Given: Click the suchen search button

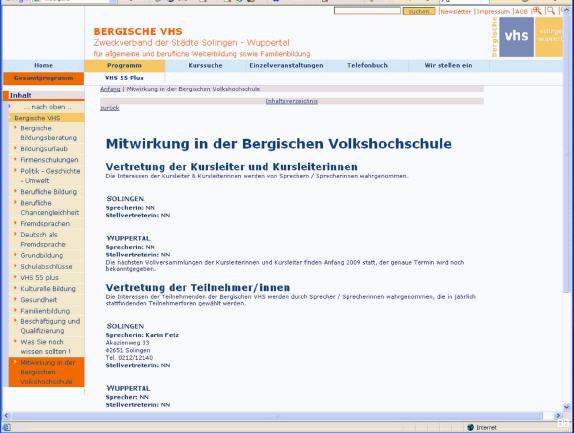Looking at the screenshot, I should click(419, 11).
